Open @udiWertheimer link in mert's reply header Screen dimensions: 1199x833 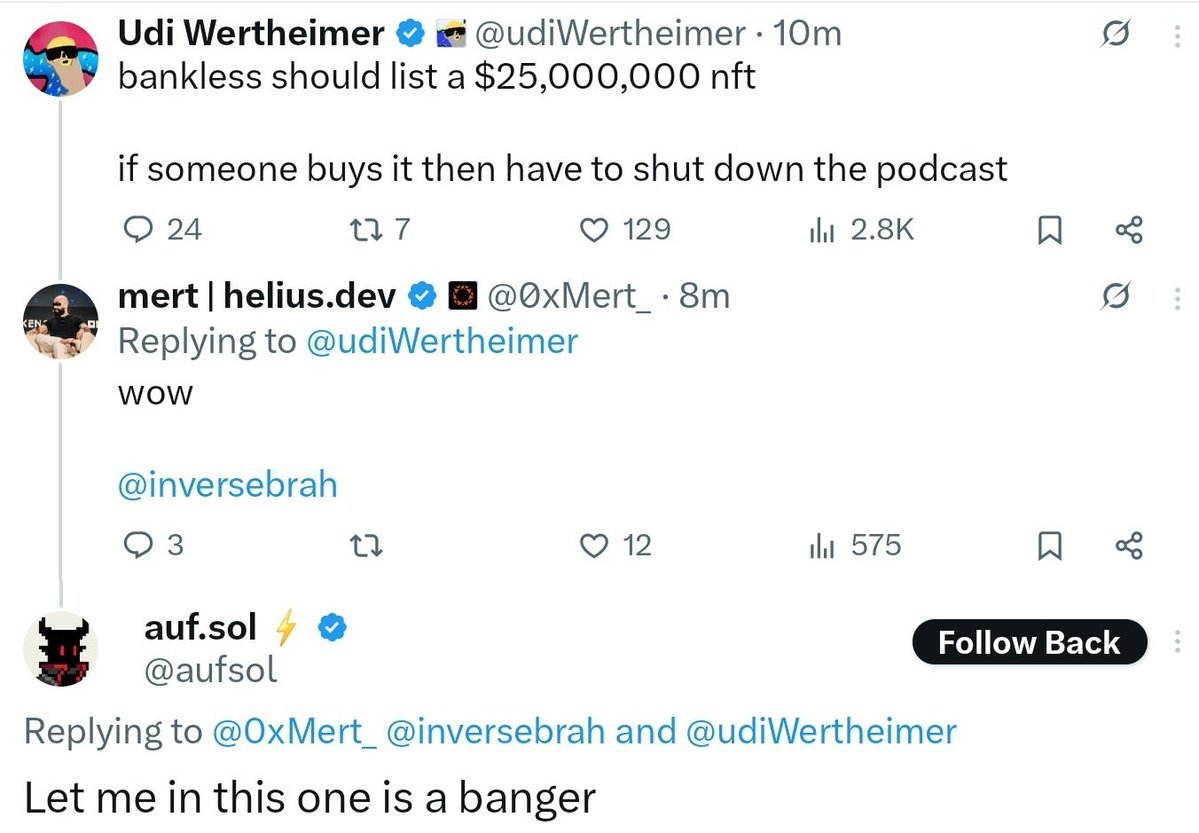point(441,341)
